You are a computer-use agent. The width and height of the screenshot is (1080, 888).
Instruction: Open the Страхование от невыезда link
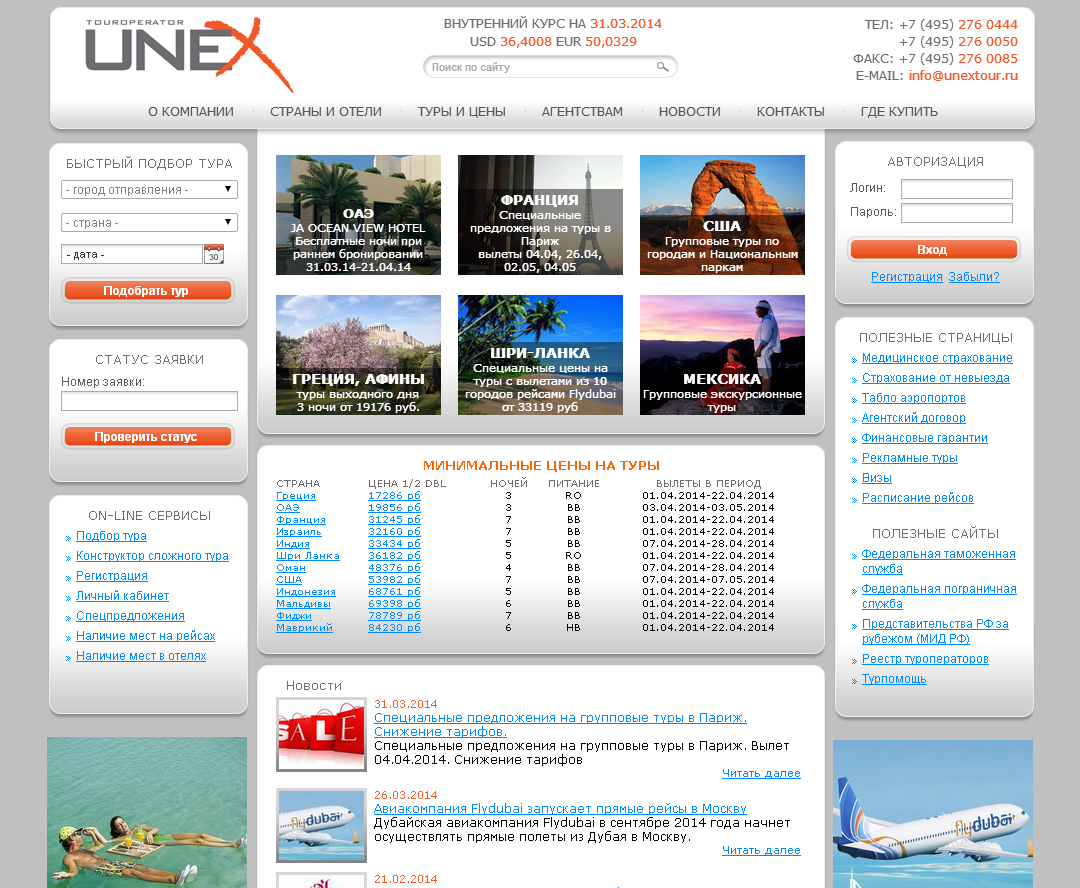coord(935,378)
